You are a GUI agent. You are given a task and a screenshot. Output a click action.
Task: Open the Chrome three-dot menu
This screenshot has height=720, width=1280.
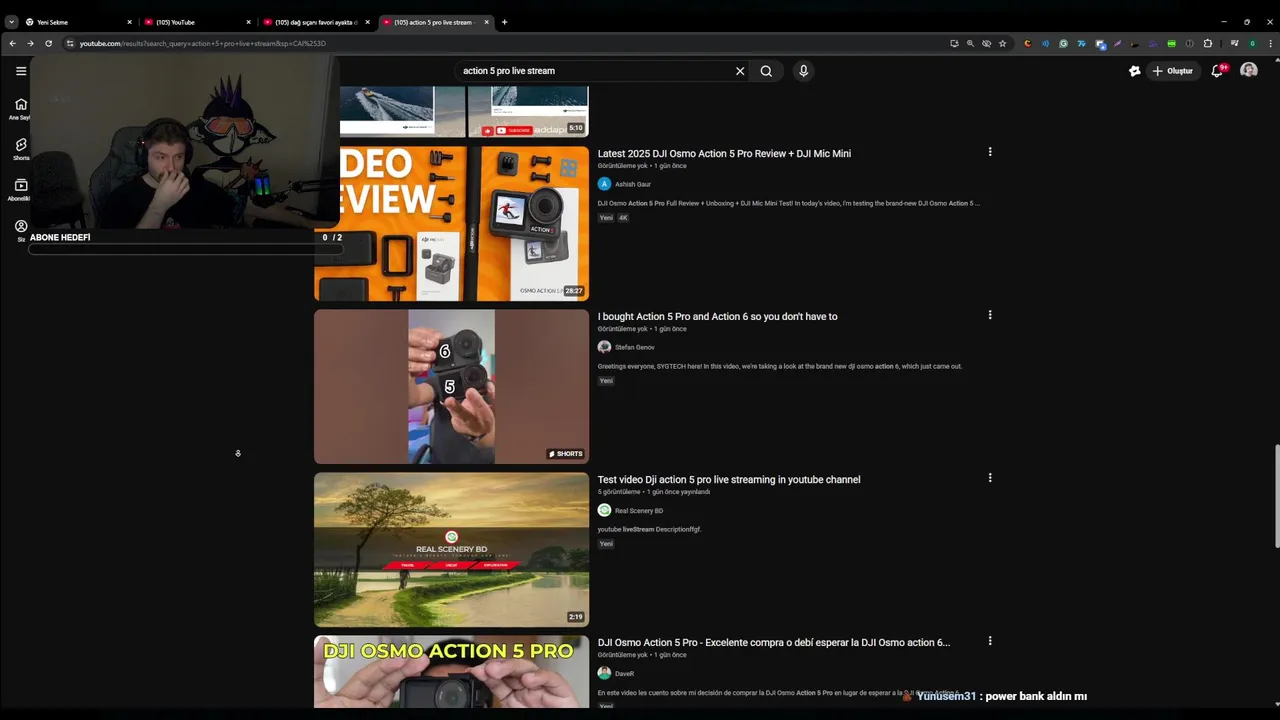(1268, 43)
